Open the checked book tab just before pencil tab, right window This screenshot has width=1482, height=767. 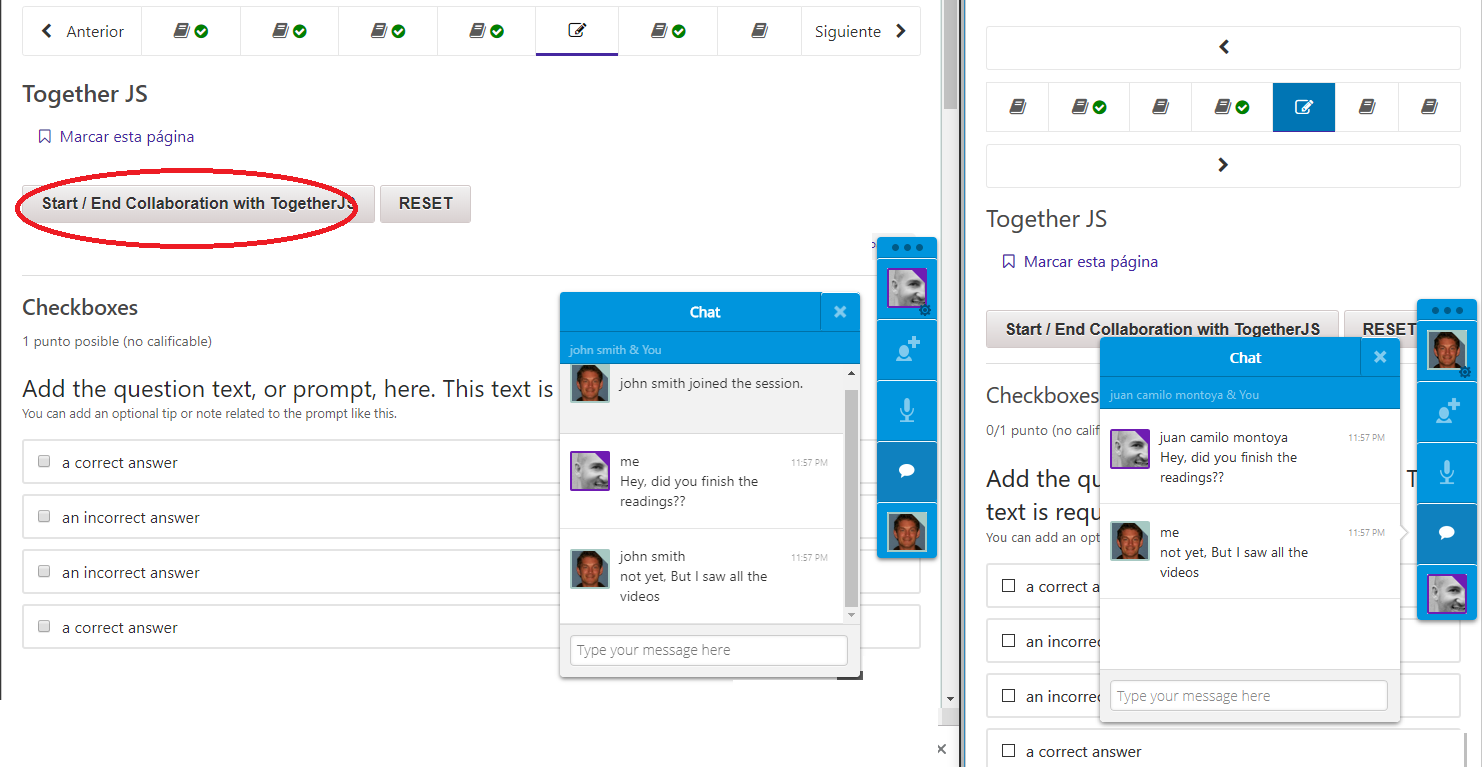[1232, 107]
